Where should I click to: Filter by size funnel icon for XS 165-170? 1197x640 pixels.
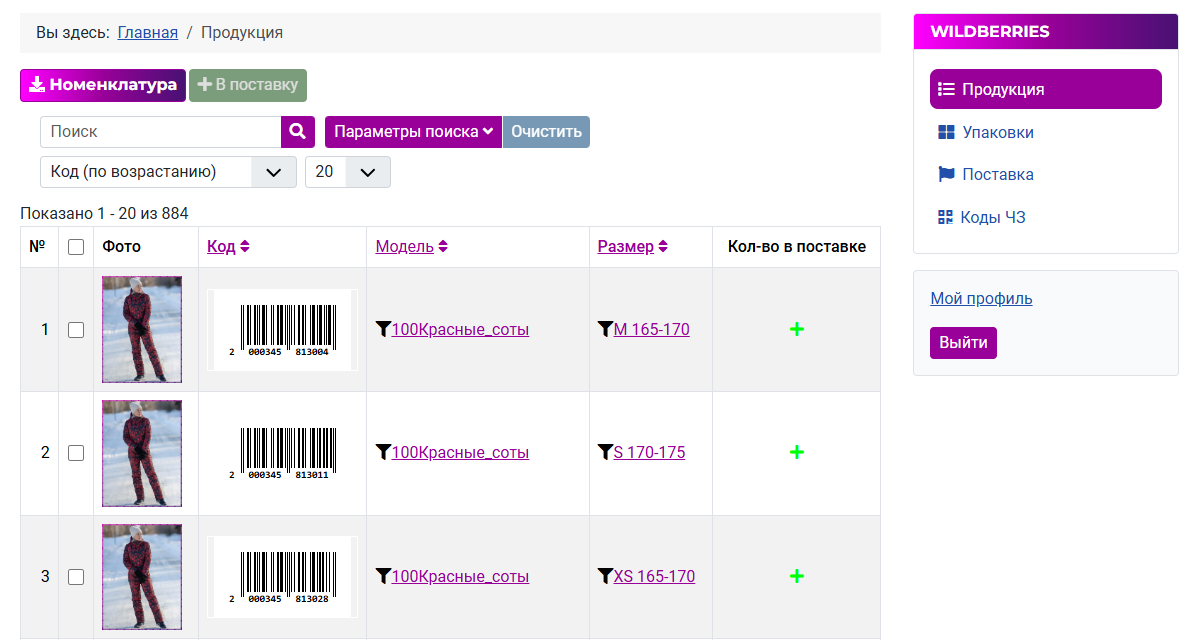[605, 576]
